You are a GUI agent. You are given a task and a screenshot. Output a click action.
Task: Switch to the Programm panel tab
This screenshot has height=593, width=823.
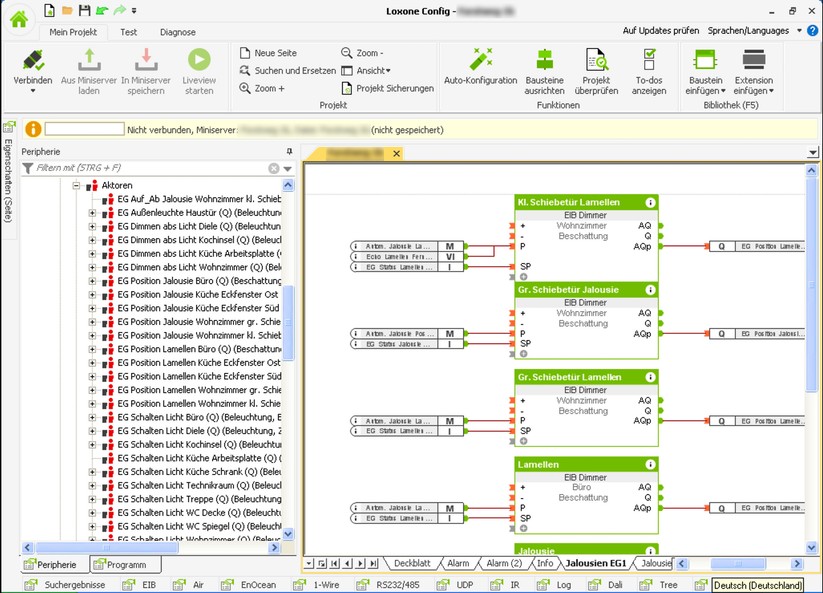tap(126, 565)
